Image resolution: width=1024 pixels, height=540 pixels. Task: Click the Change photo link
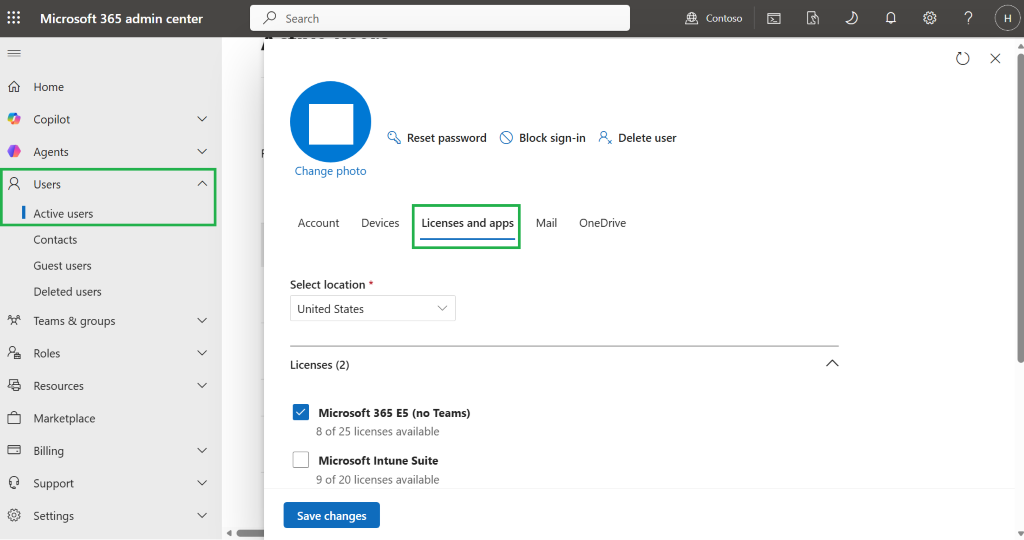pyautogui.click(x=330, y=171)
